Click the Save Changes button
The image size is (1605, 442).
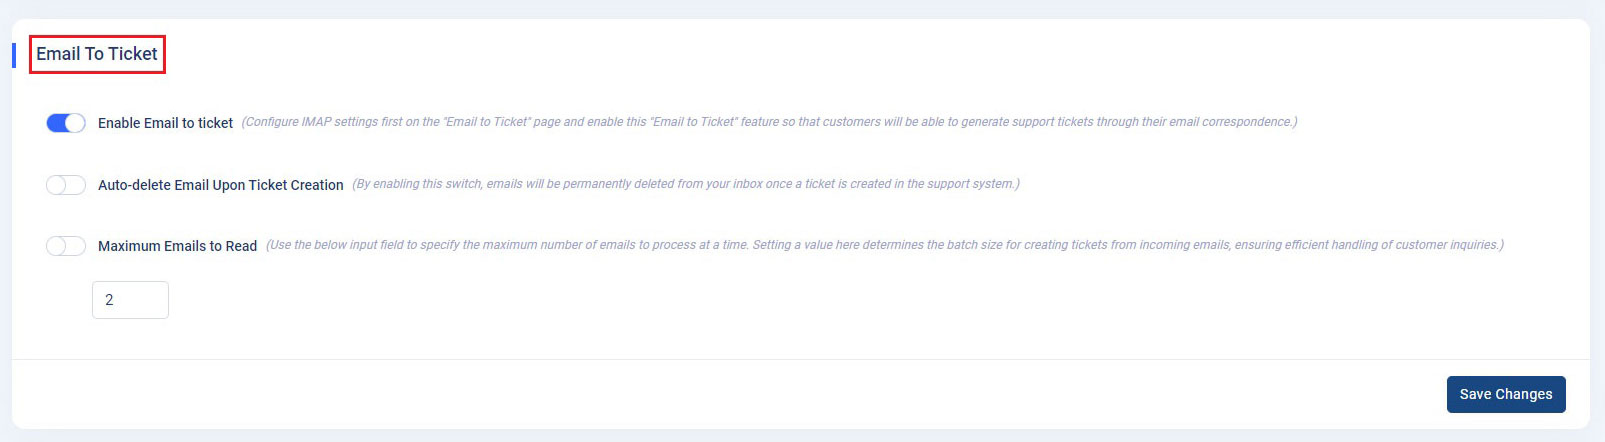[1506, 394]
